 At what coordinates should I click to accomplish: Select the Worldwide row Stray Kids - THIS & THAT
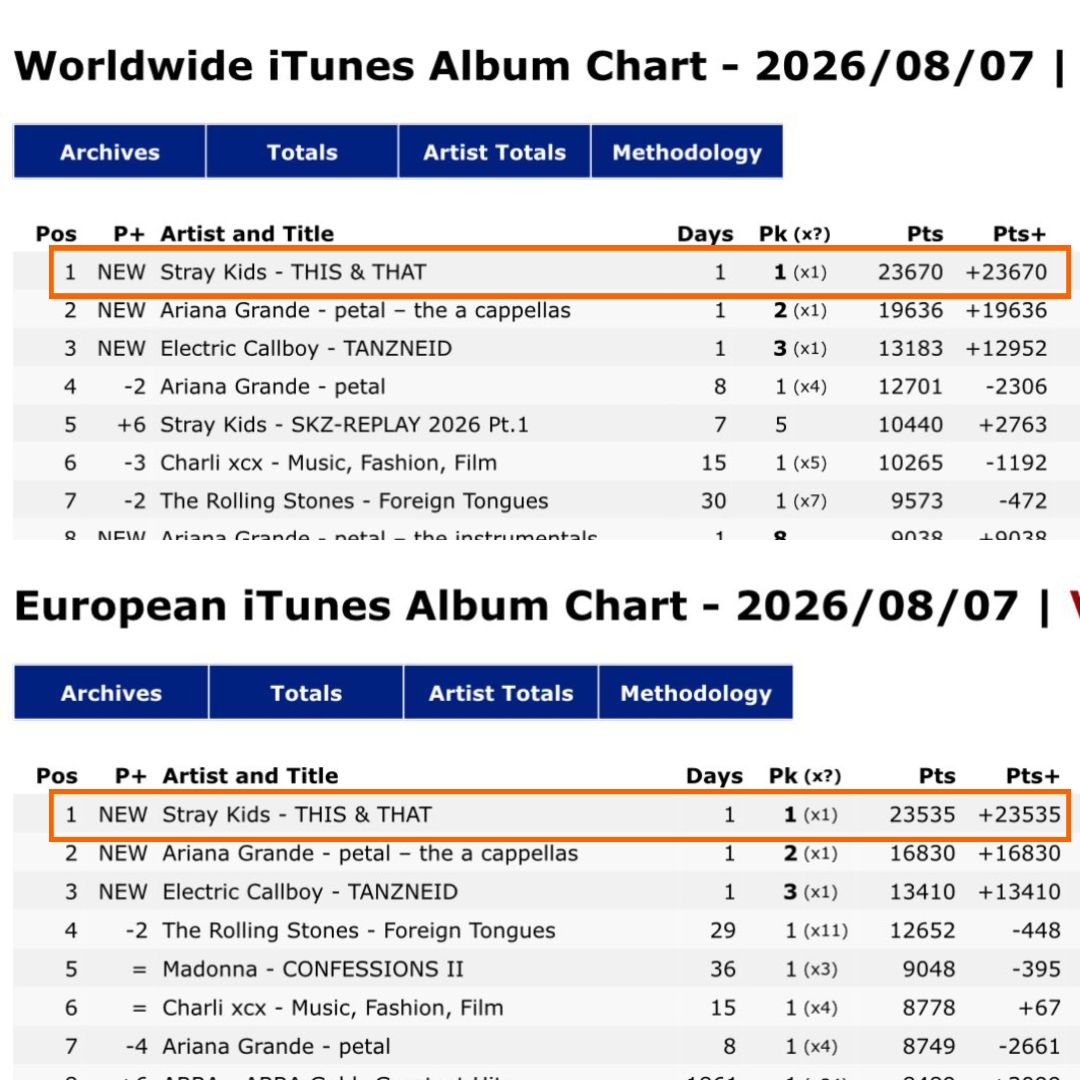(559, 272)
